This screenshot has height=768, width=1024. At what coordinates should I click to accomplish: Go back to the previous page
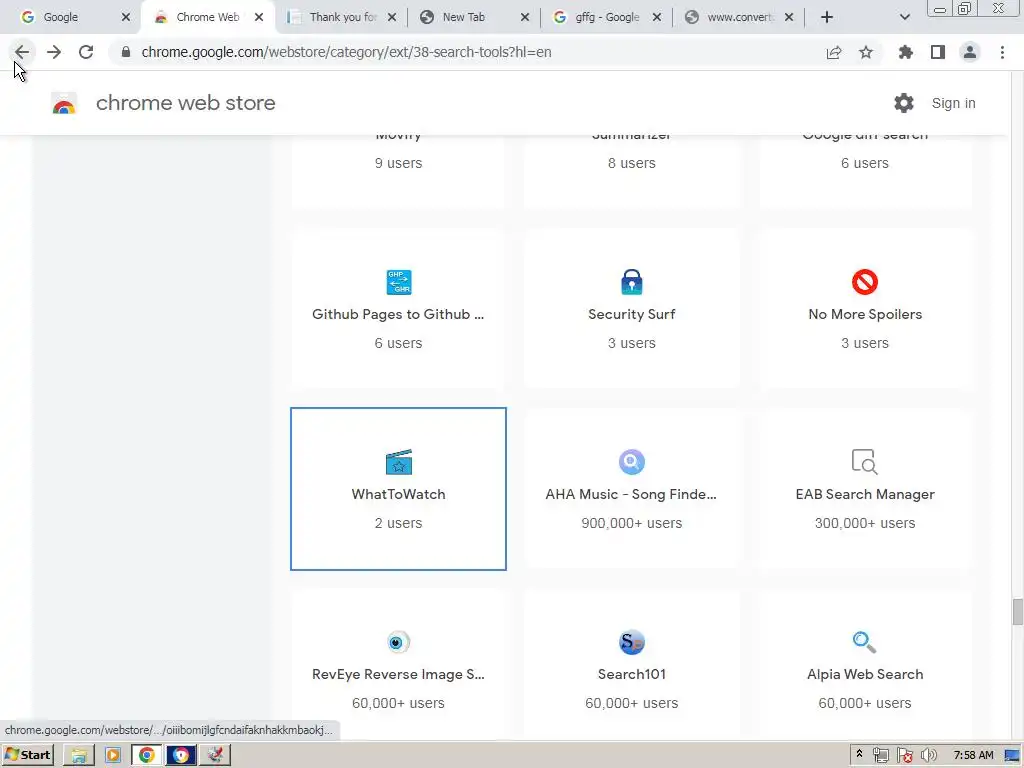22,52
